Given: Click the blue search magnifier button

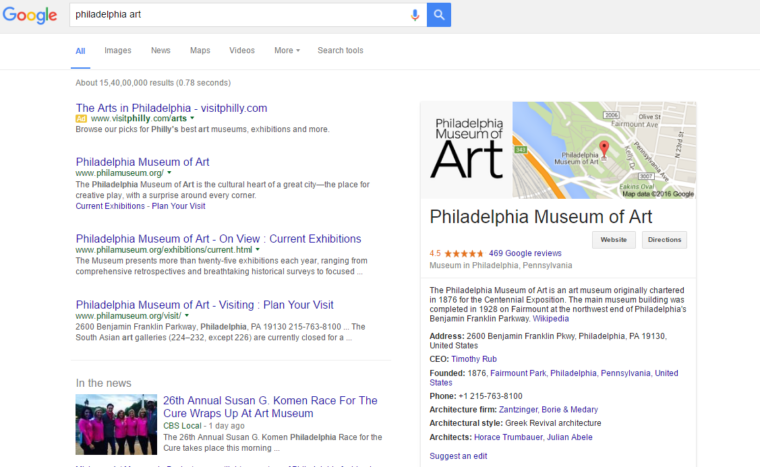Looking at the screenshot, I should pos(439,15).
